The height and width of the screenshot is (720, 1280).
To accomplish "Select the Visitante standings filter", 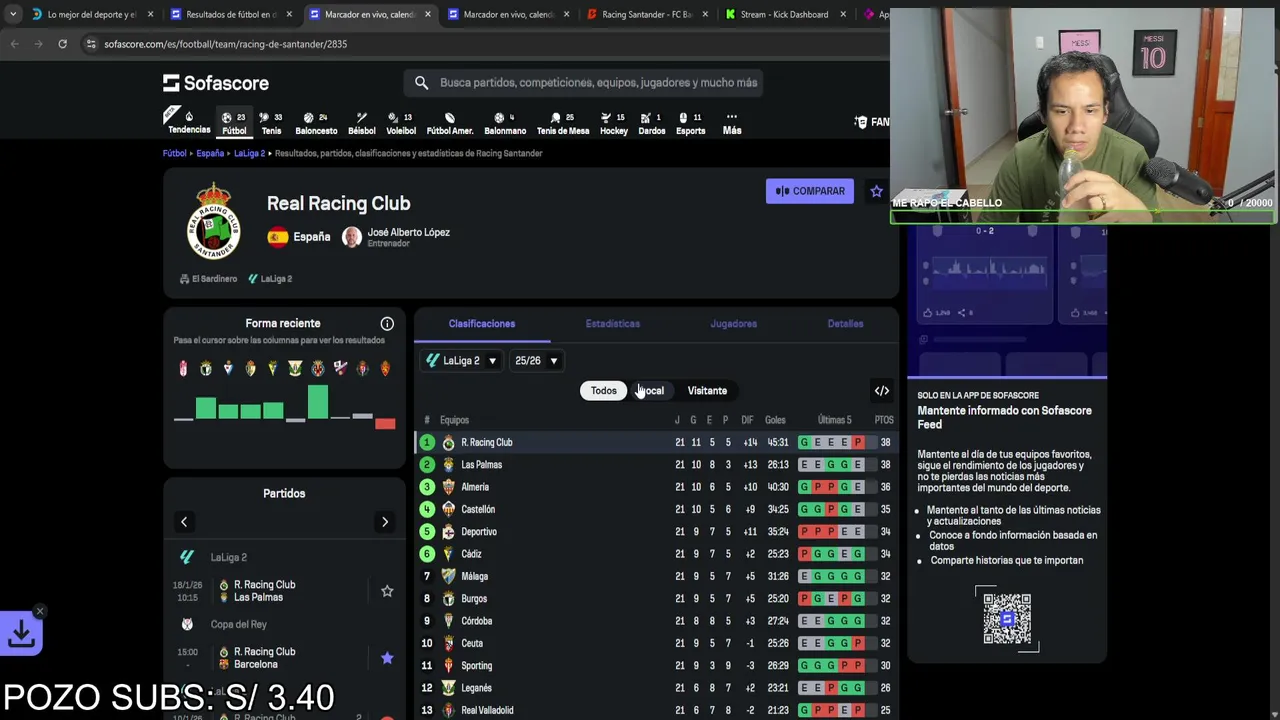I will click(707, 391).
